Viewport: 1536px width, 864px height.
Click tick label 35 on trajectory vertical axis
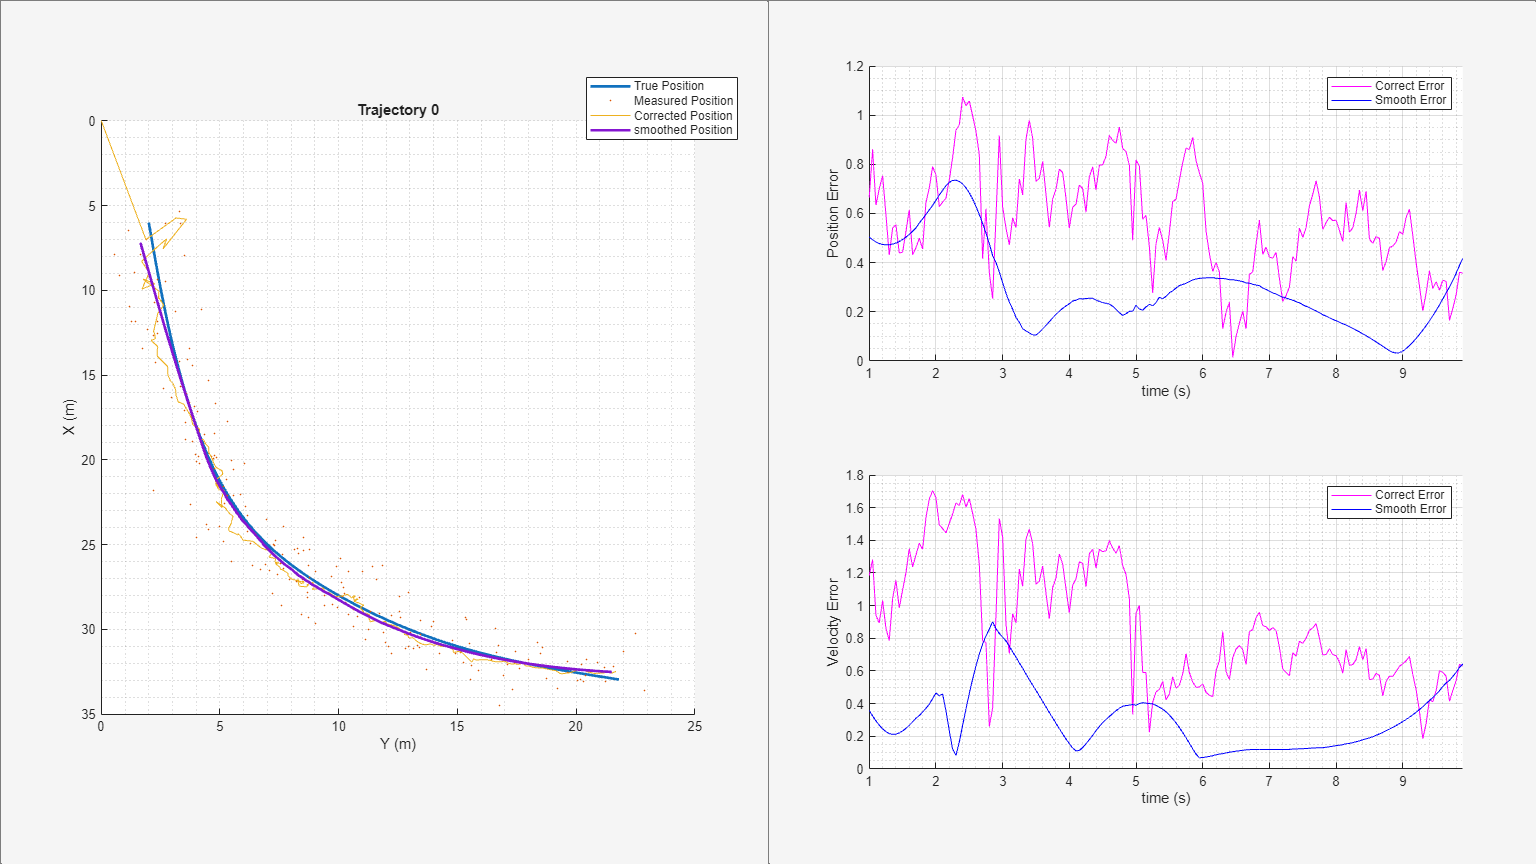(89, 714)
